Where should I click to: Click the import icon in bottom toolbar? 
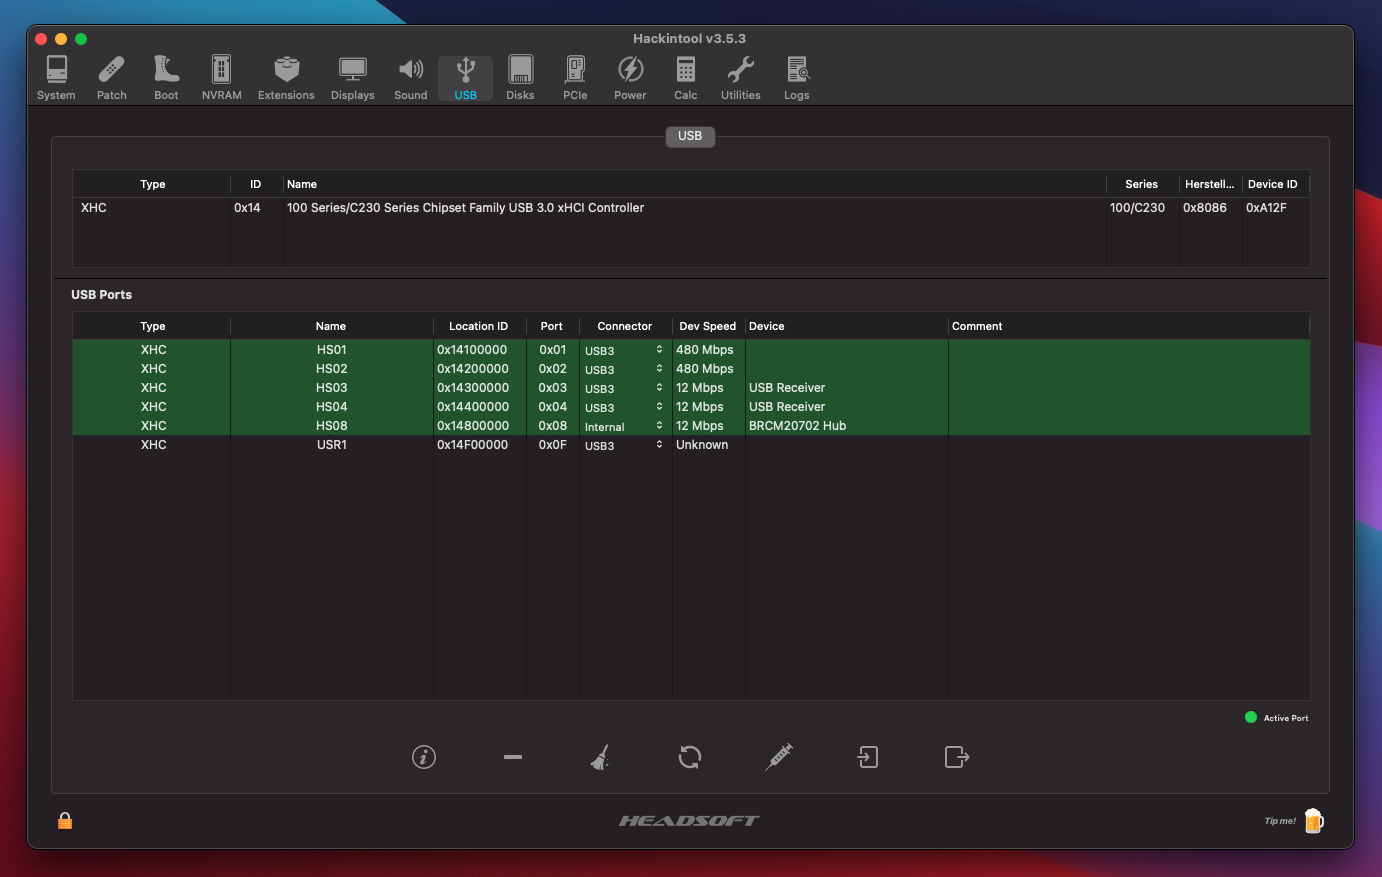point(868,757)
